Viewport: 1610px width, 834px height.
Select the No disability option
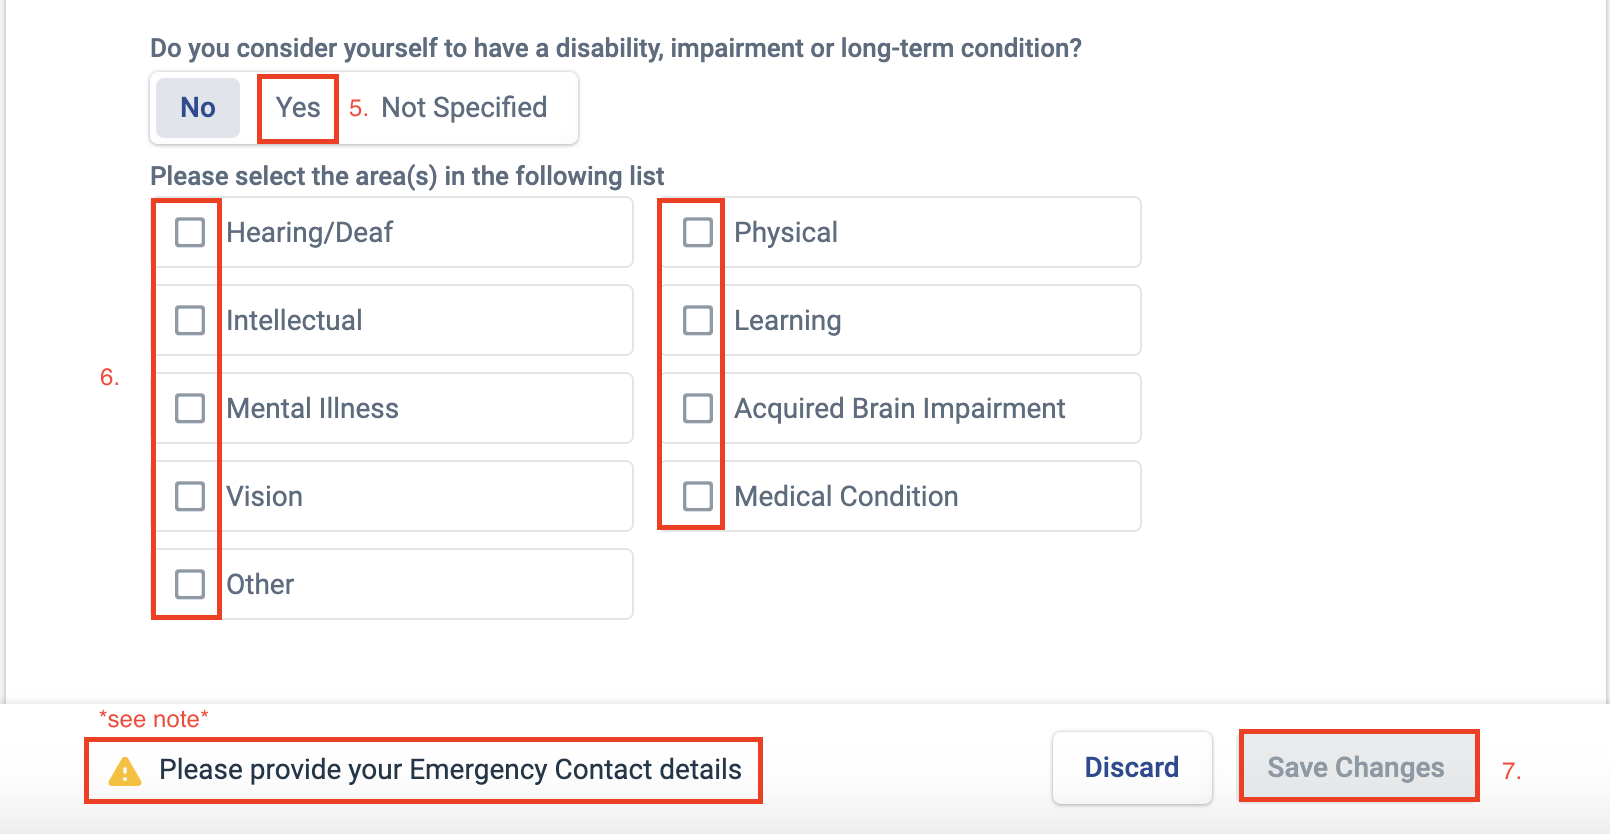tap(198, 108)
